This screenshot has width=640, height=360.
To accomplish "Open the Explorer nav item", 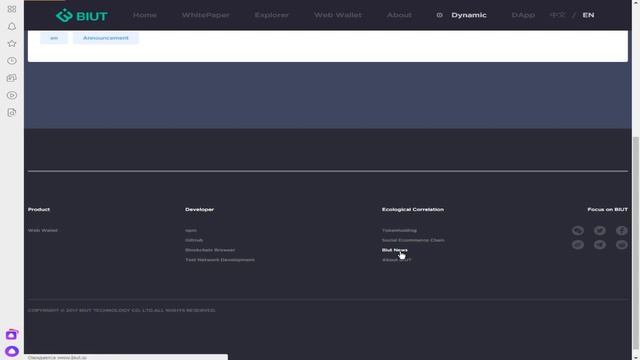I will coord(271,15).
